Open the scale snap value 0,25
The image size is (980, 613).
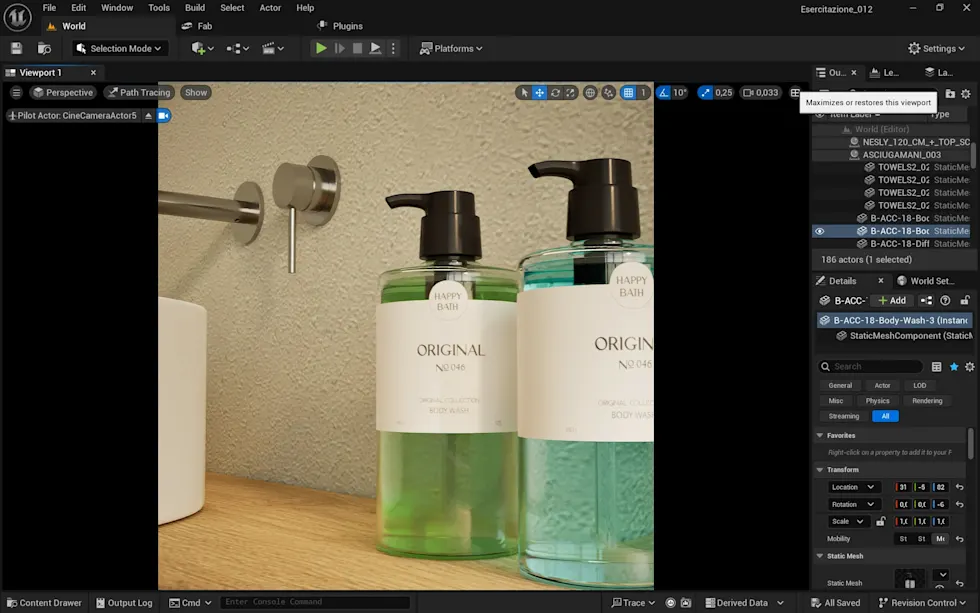[x=724, y=92]
